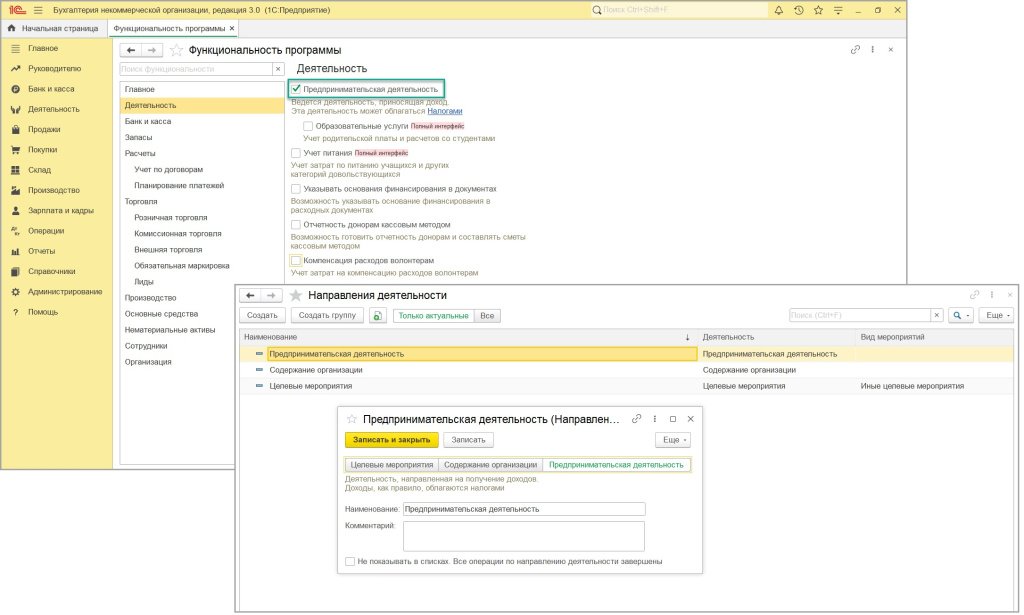Click into the Комментарий text field
Image resolution: width=1024 pixels, height=615 pixels.
(523, 536)
